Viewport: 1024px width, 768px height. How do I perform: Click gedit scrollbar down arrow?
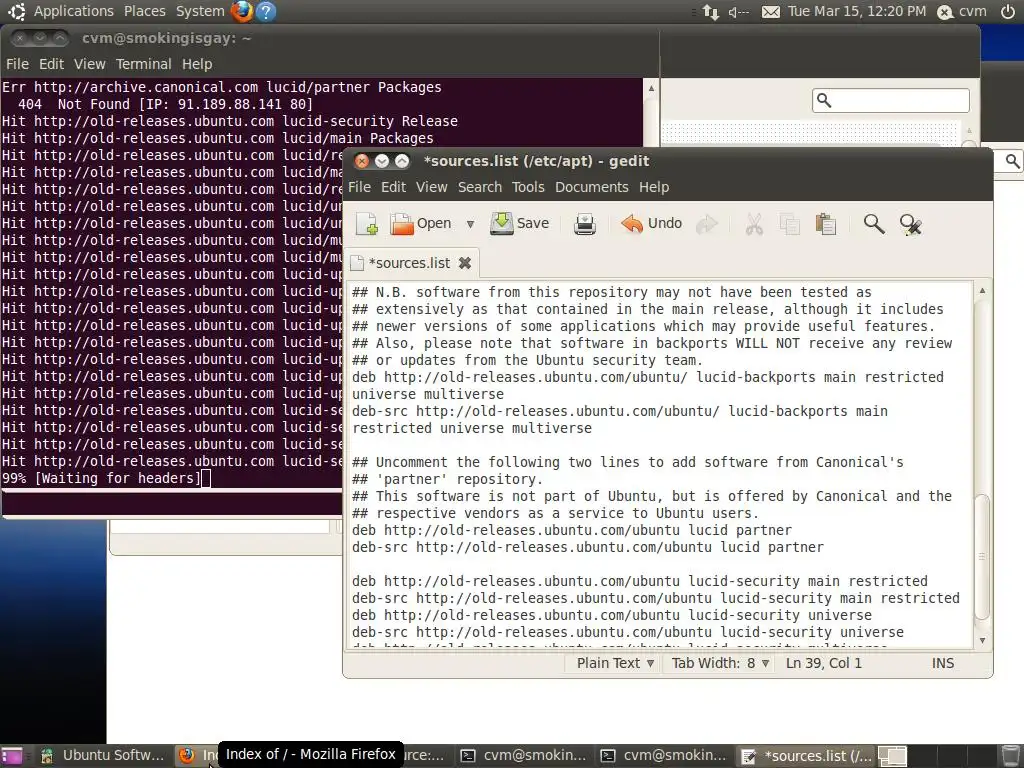pos(982,641)
